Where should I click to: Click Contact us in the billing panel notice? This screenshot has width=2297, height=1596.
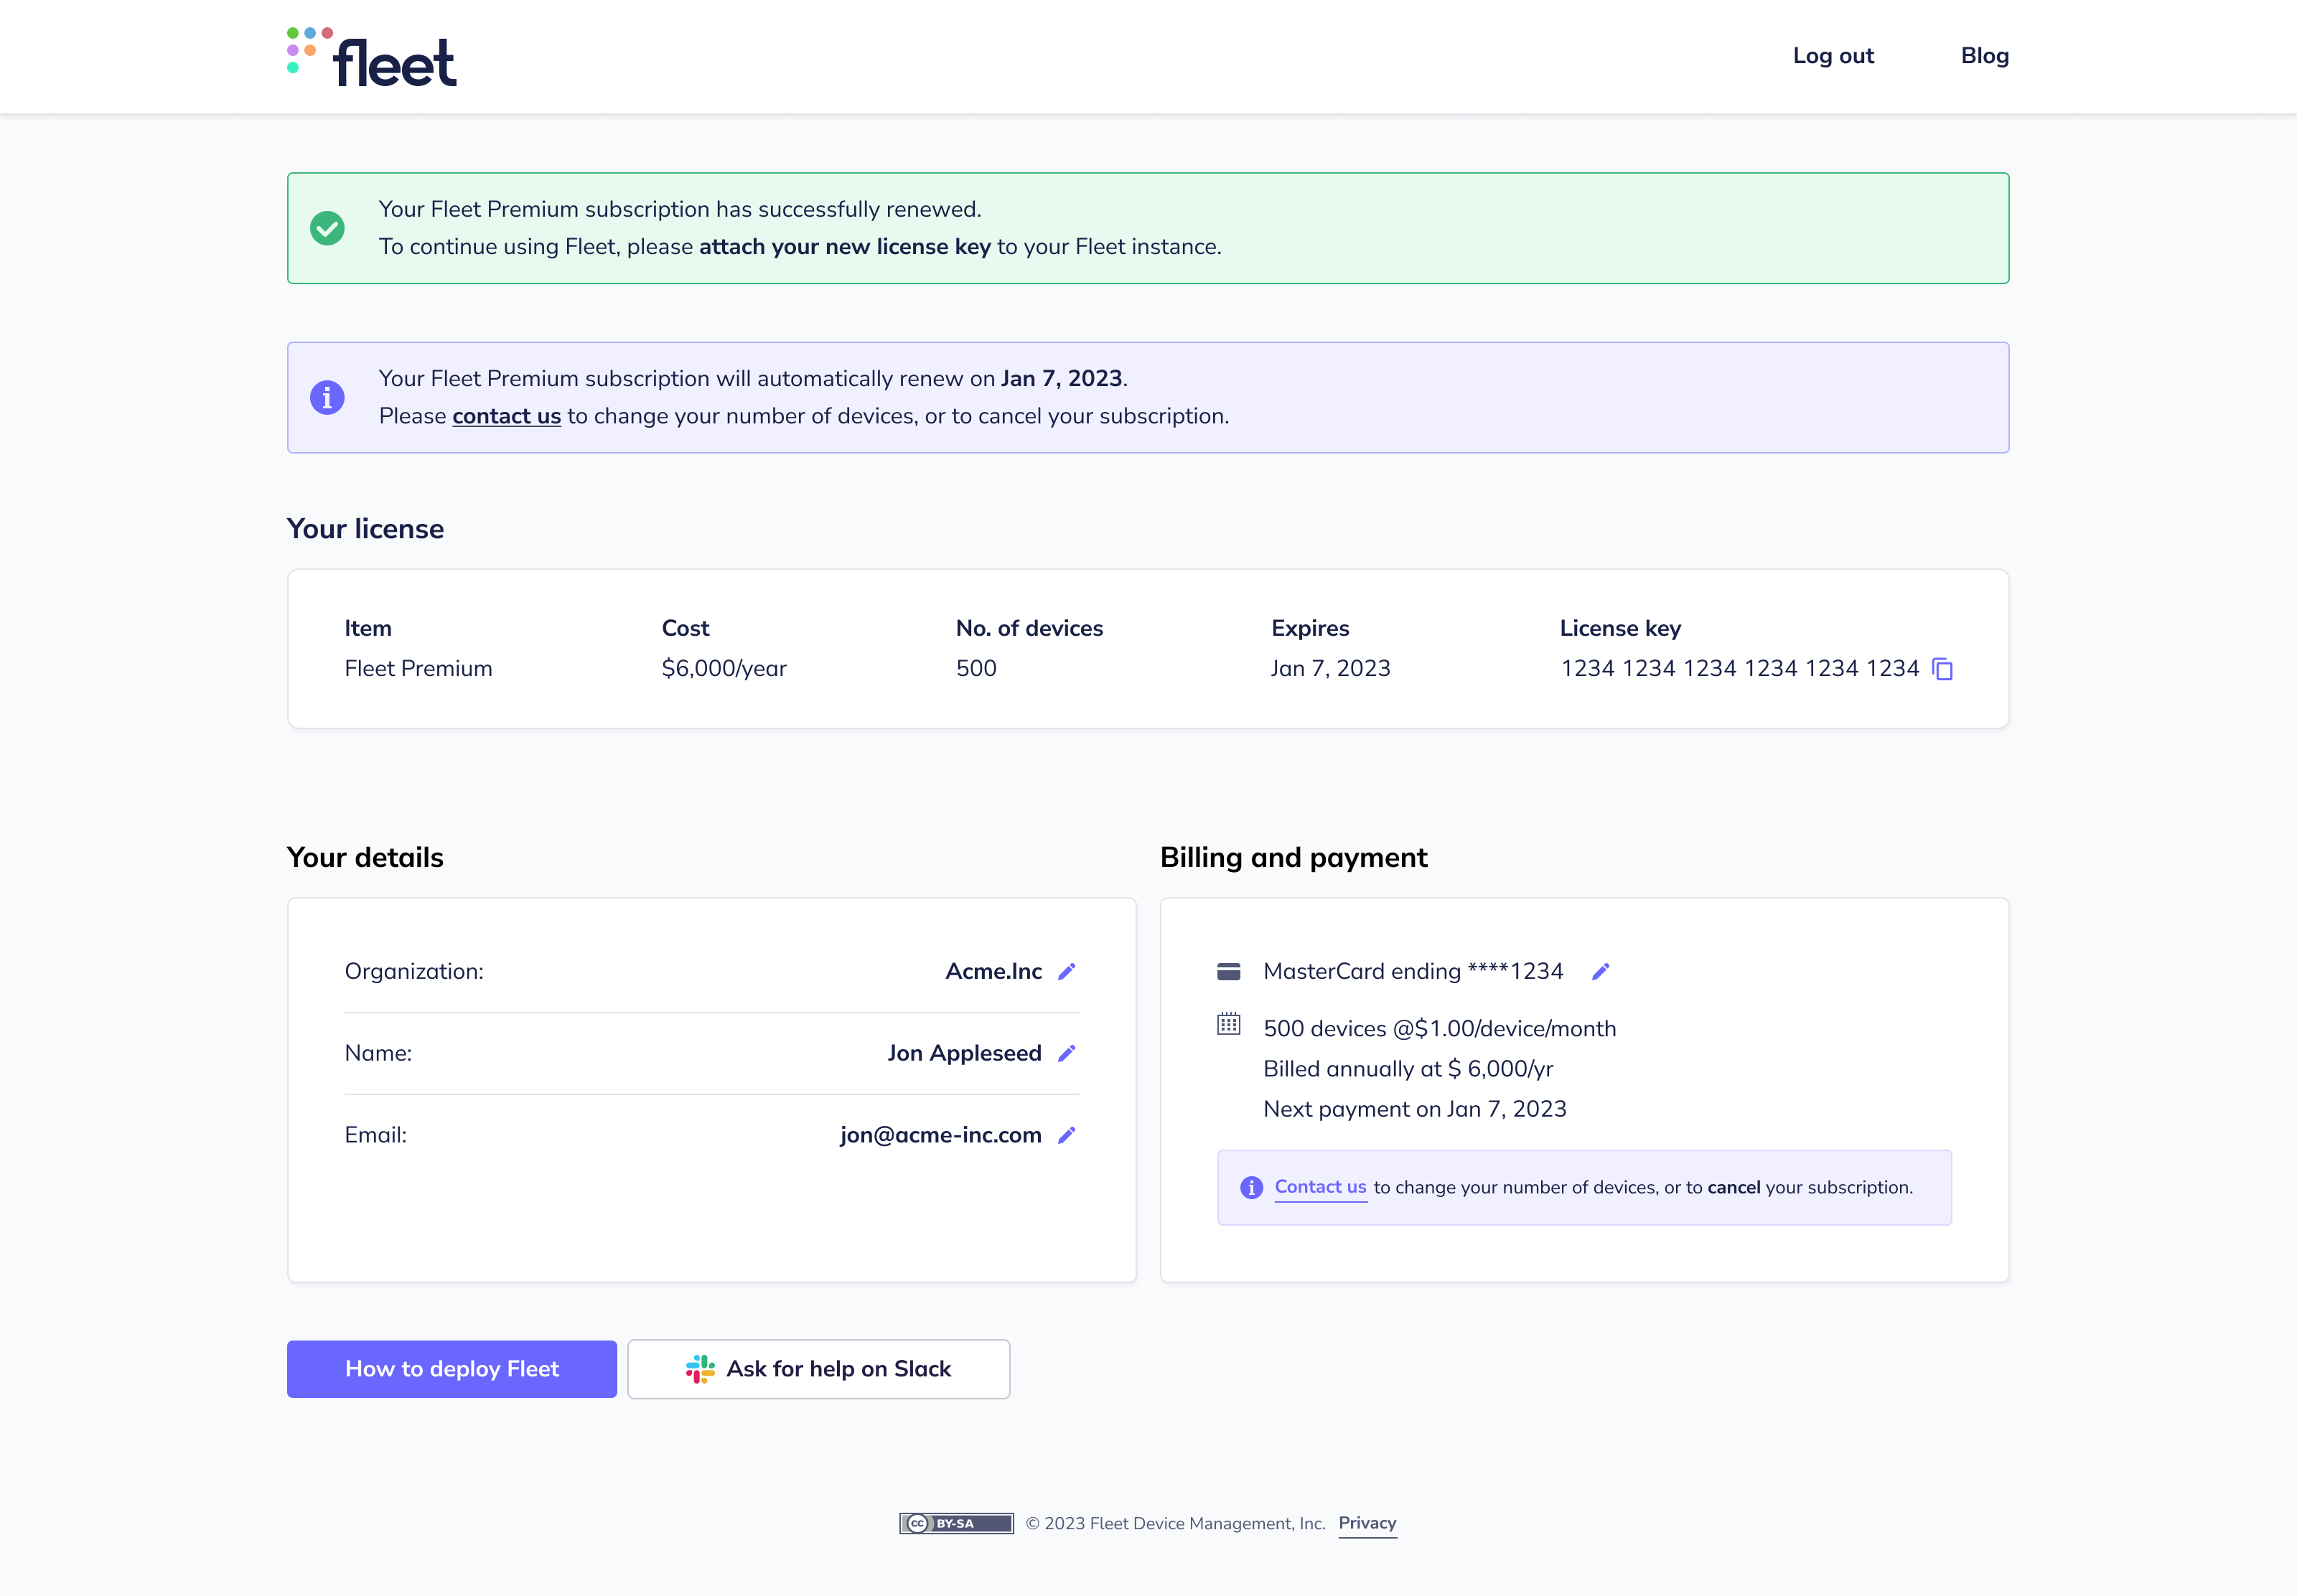[1320, 1187]
